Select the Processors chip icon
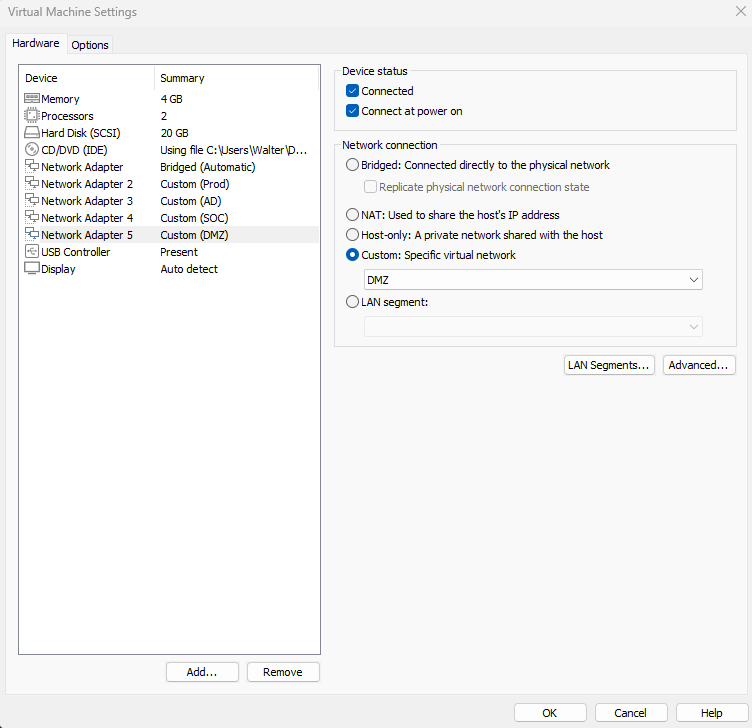752x728 pixels. click(31, 116)
